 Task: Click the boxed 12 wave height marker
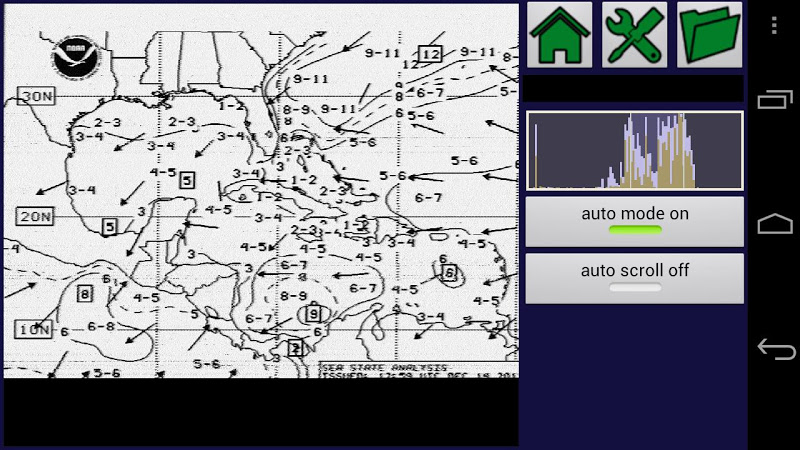coord(430,54)
